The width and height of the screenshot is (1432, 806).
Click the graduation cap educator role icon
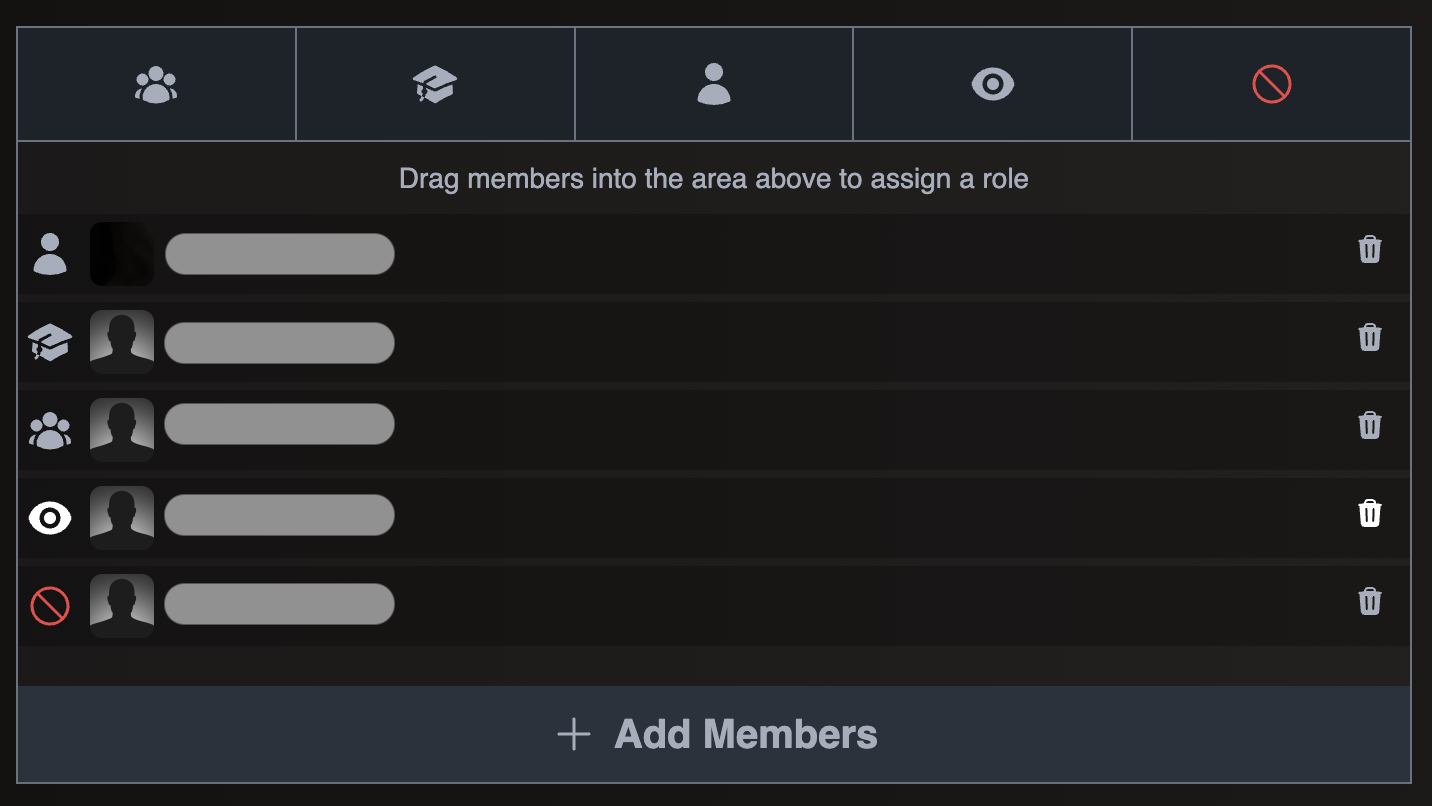[435, 84]
